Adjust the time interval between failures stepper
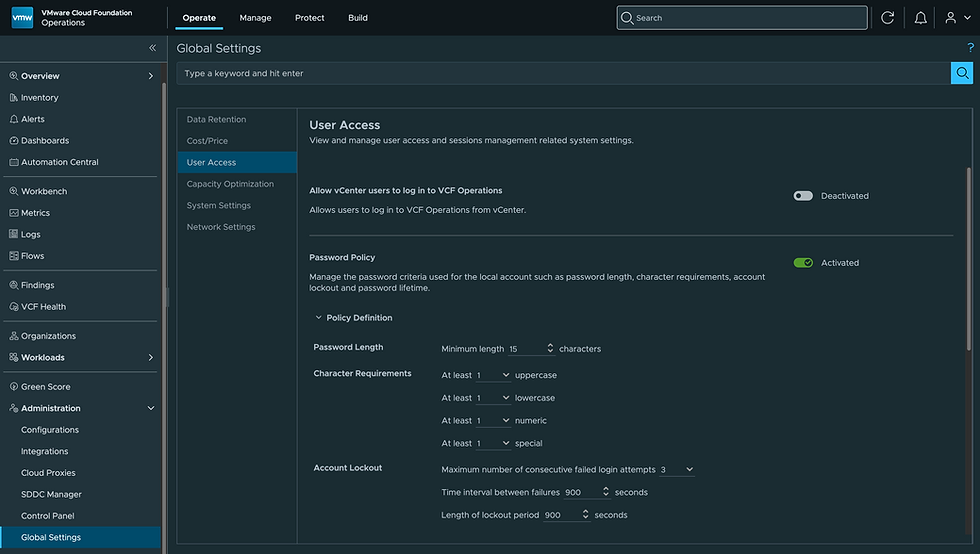This screenshot has width=980, height=554. pyautogui.click(x=606, y=491)
